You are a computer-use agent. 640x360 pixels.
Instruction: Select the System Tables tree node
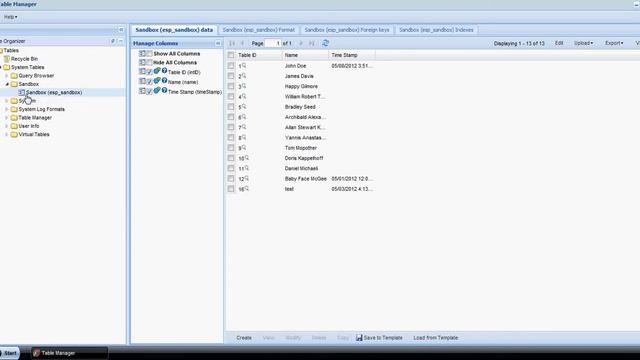tap(28, 67)
